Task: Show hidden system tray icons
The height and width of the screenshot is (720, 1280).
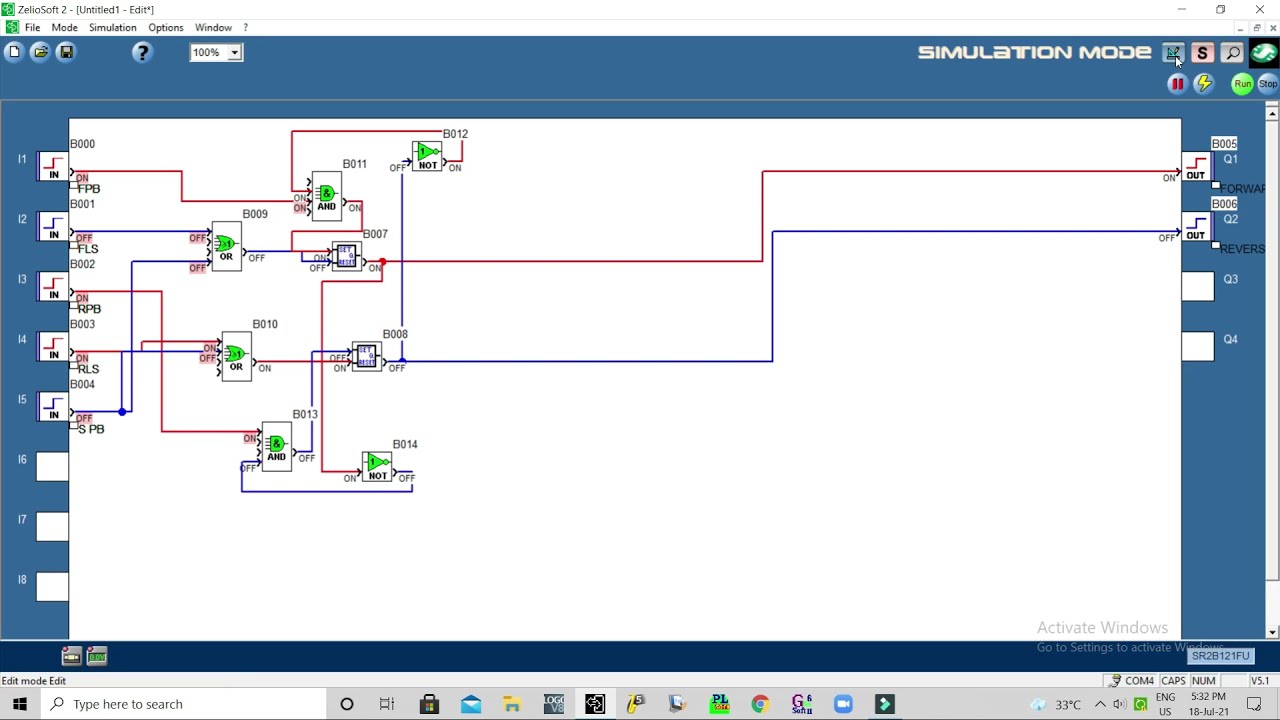Action: click(1100, 704)
